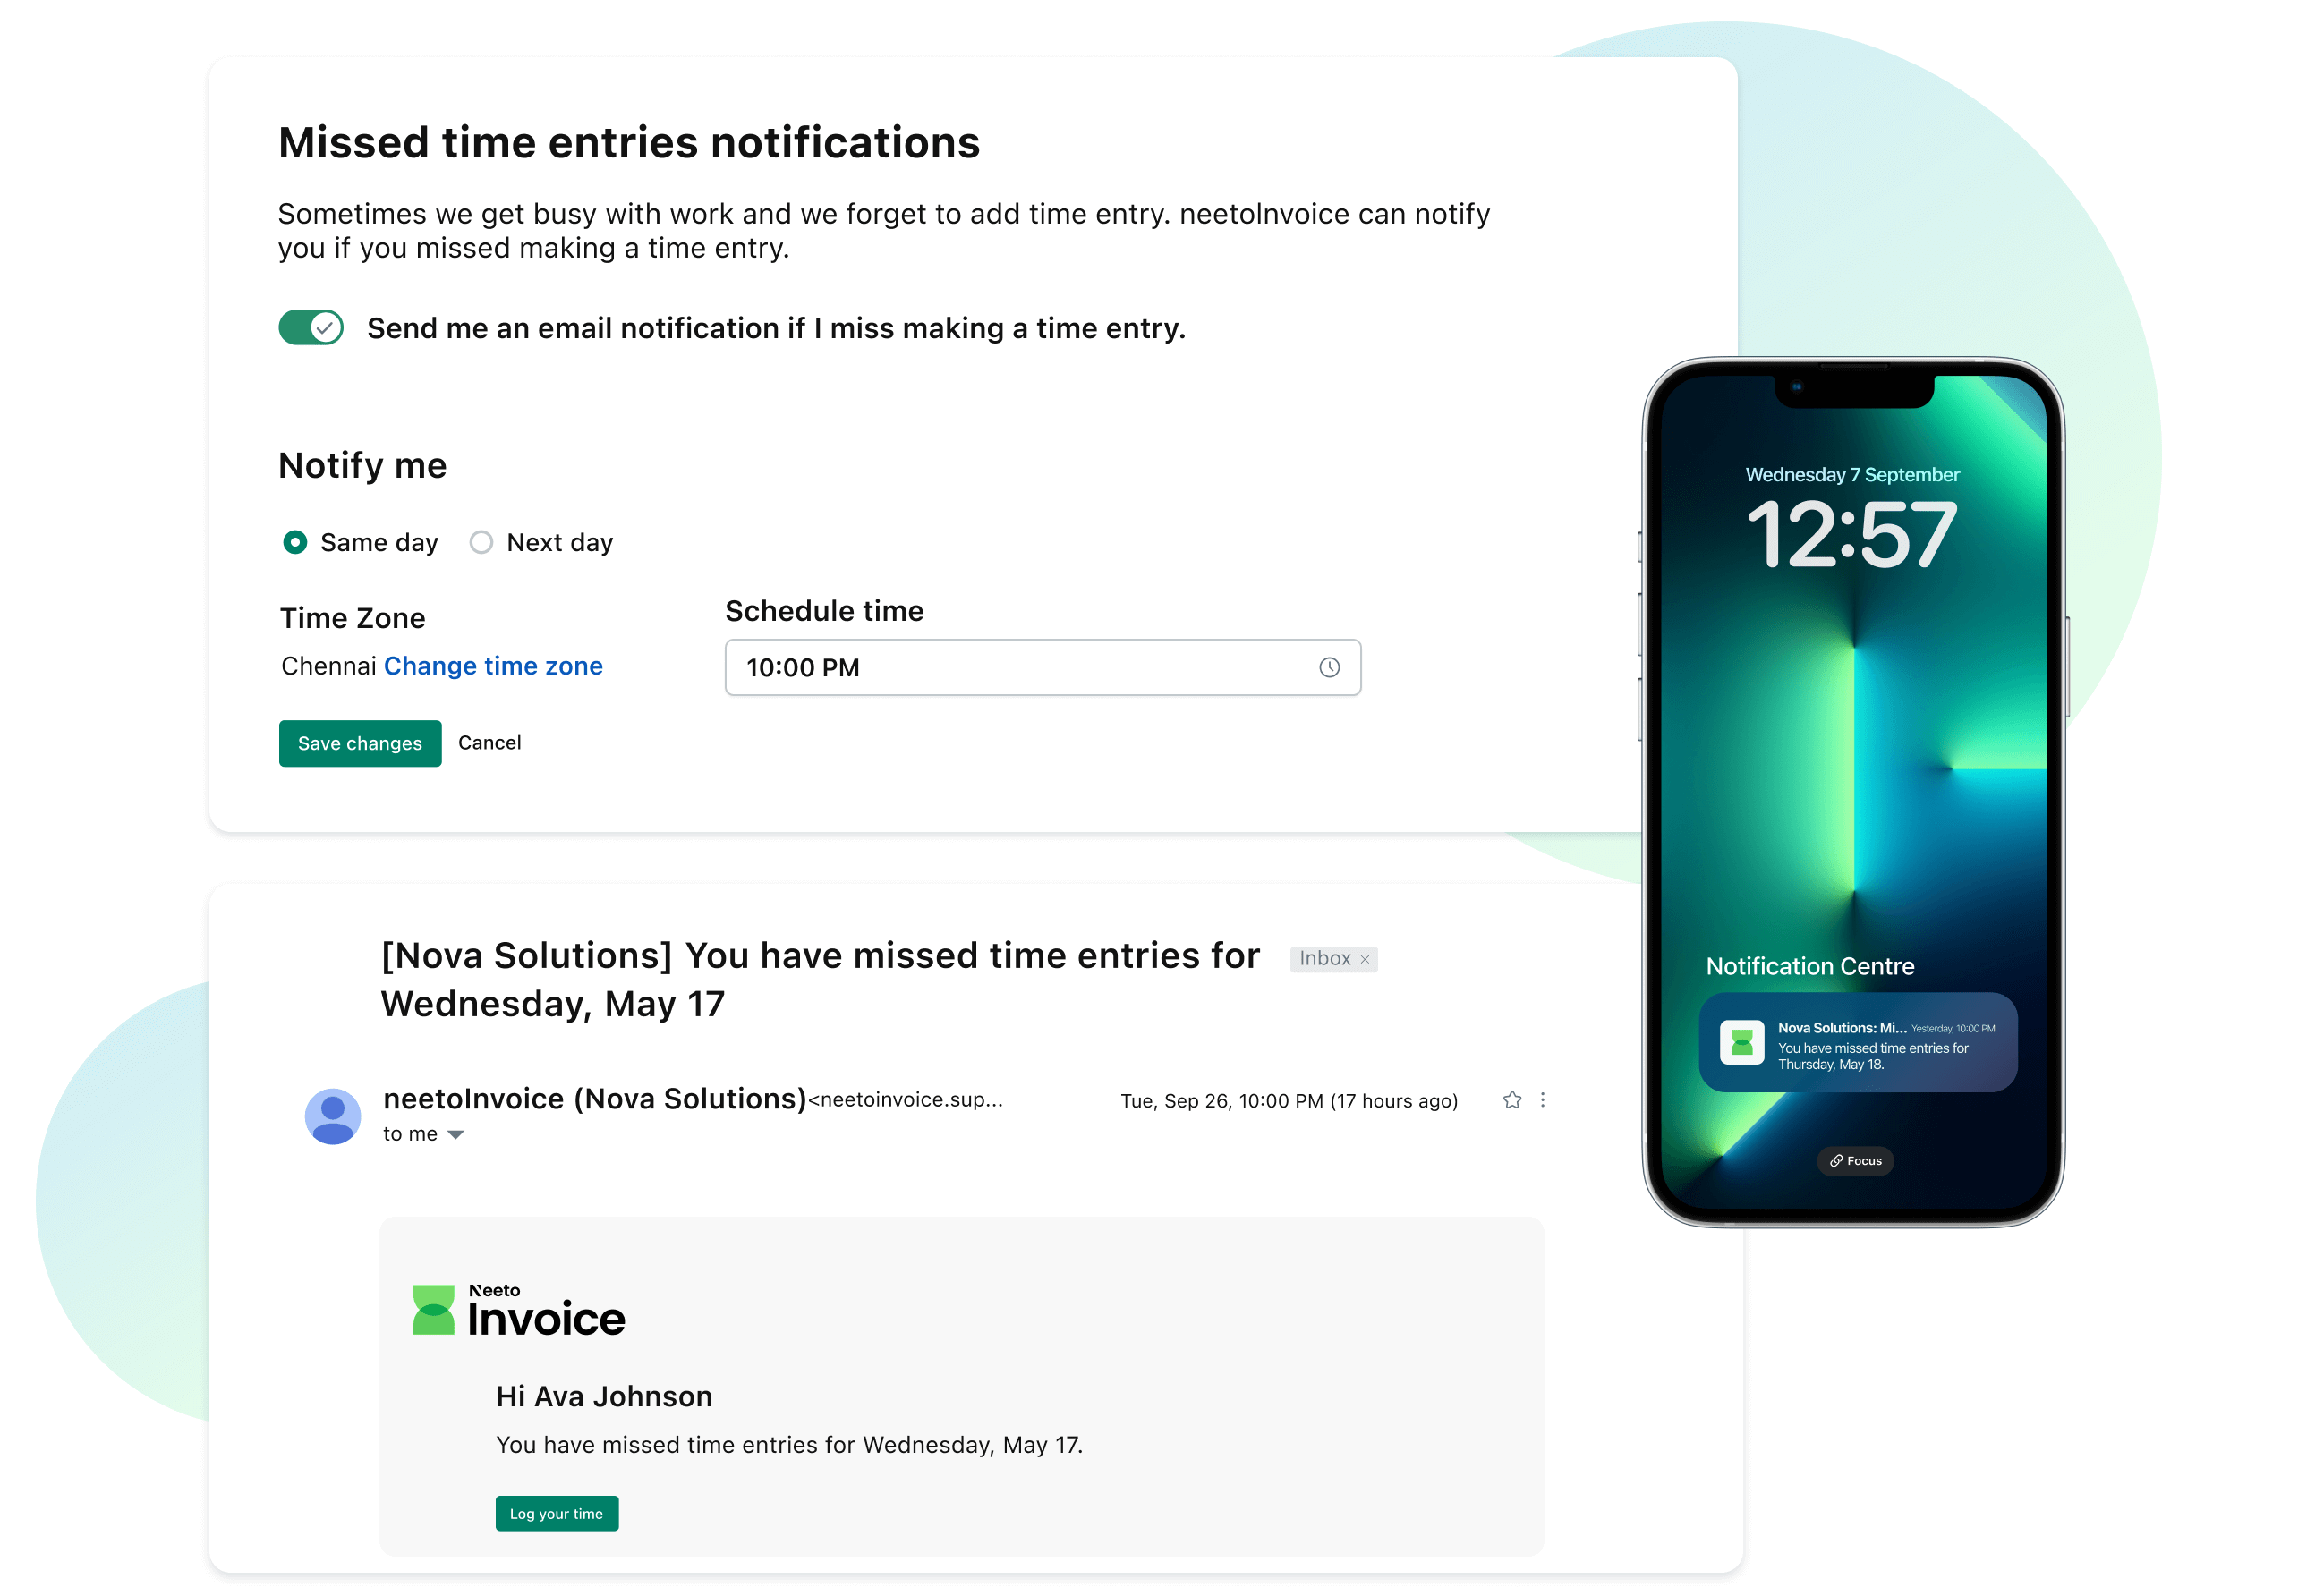Click the Save changes button
The width and height of the screenshot is (2298, 1596).
click(362, 743)
